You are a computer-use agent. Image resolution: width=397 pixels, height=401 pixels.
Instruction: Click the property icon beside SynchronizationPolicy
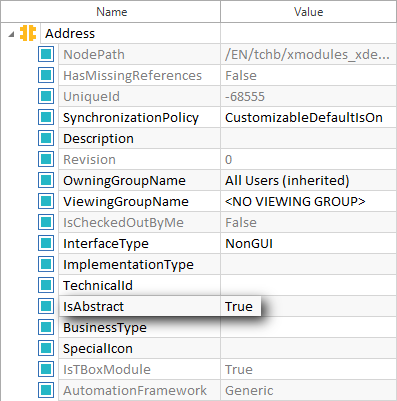point(46,117)
